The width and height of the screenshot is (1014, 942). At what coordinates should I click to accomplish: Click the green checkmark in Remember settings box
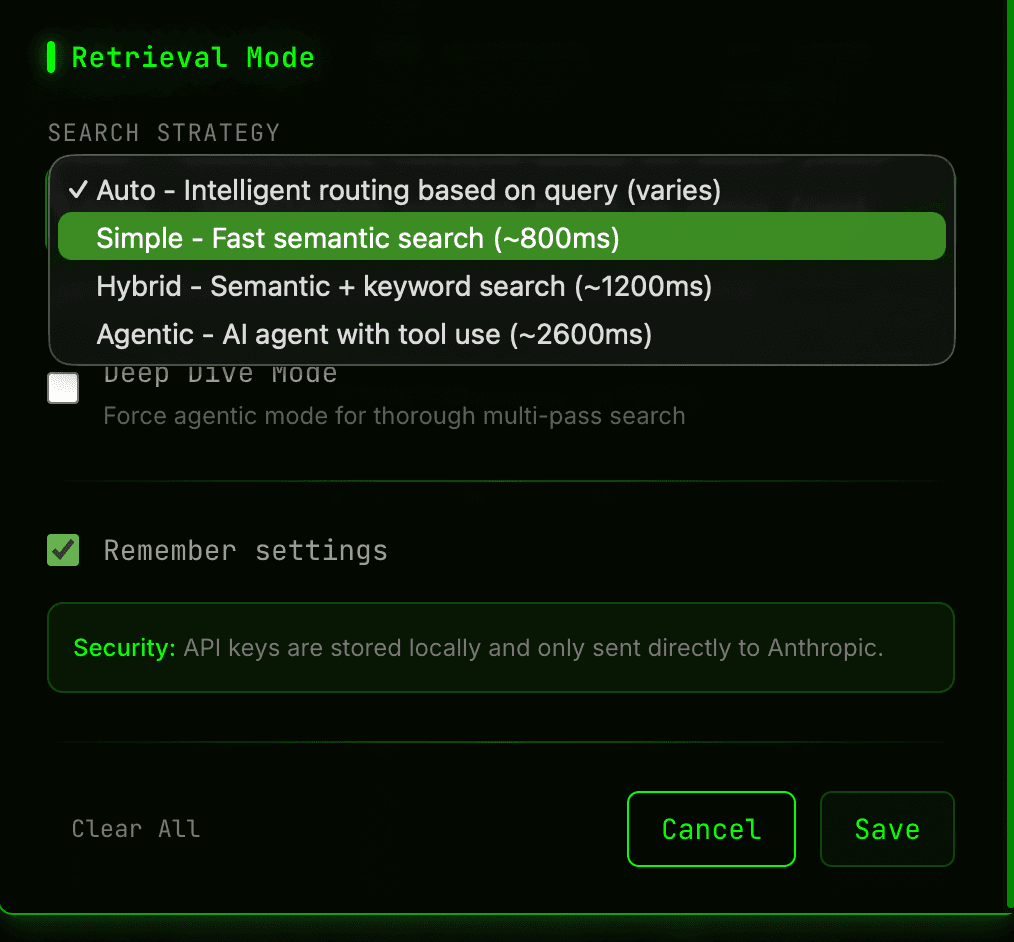click(63, 550)
